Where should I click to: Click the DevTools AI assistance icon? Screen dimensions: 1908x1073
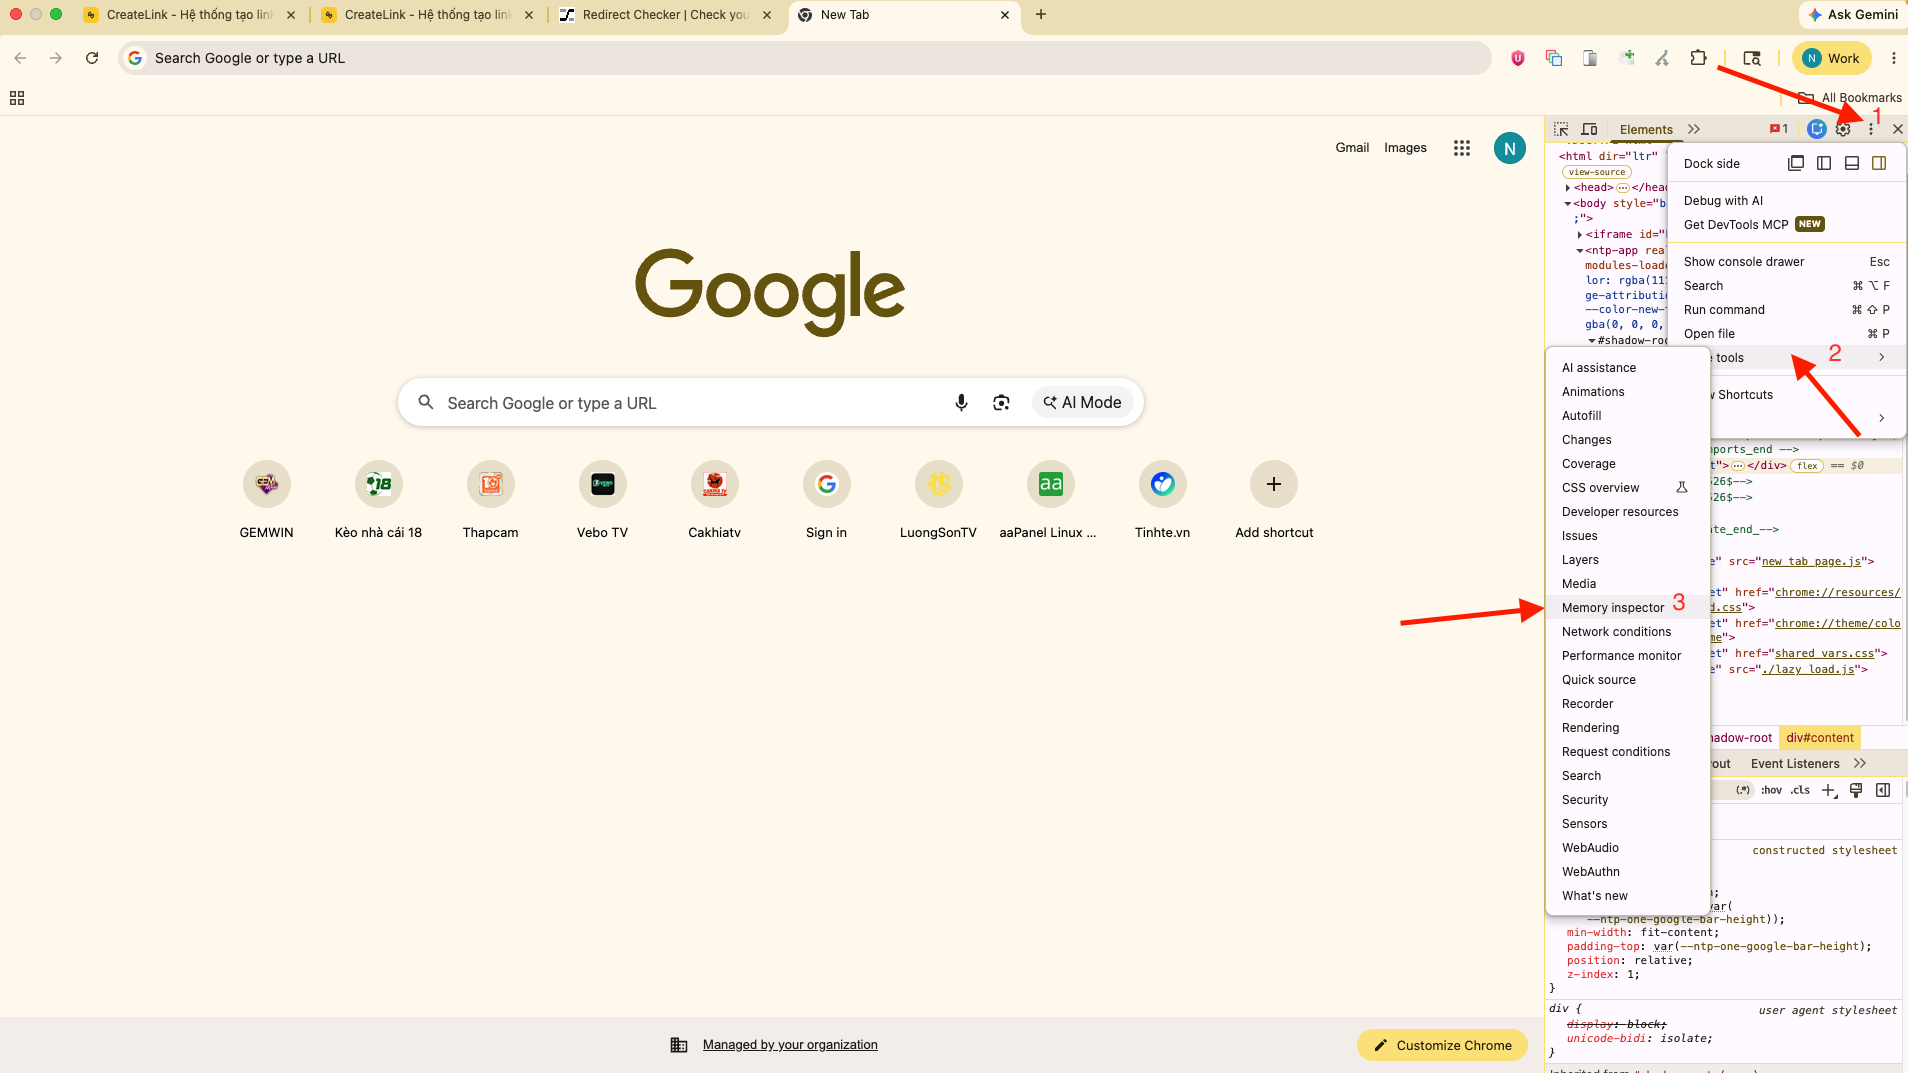tap(1817, 129)
